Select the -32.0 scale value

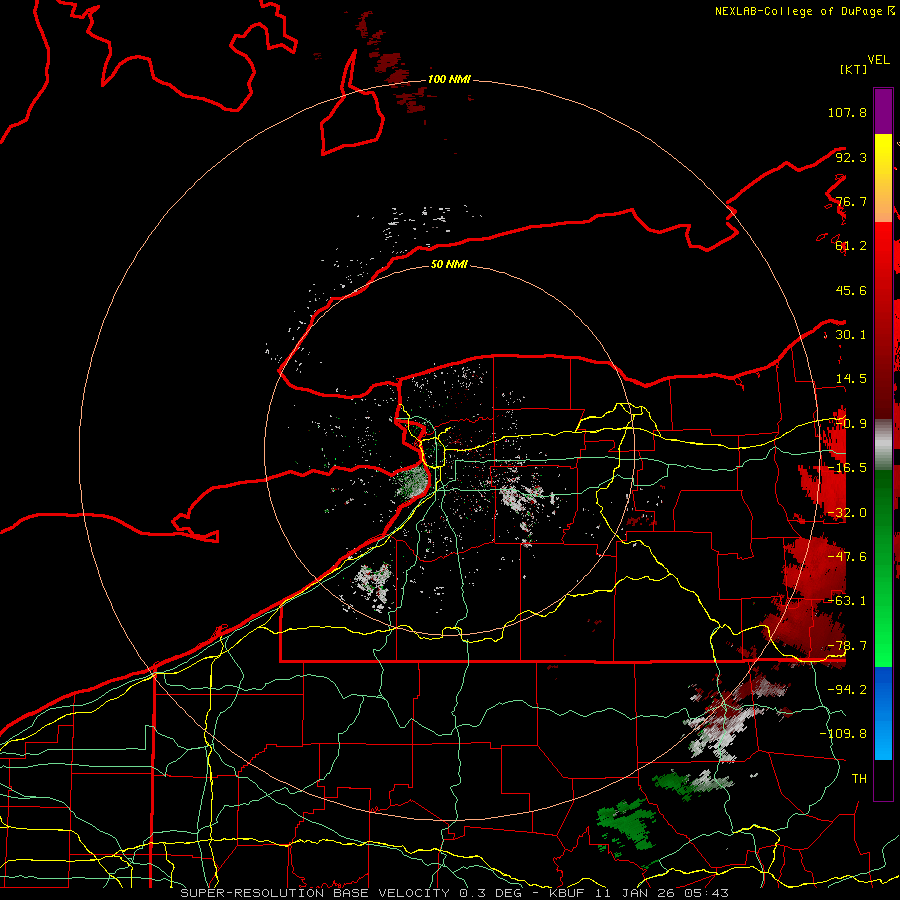click(847, 513)
